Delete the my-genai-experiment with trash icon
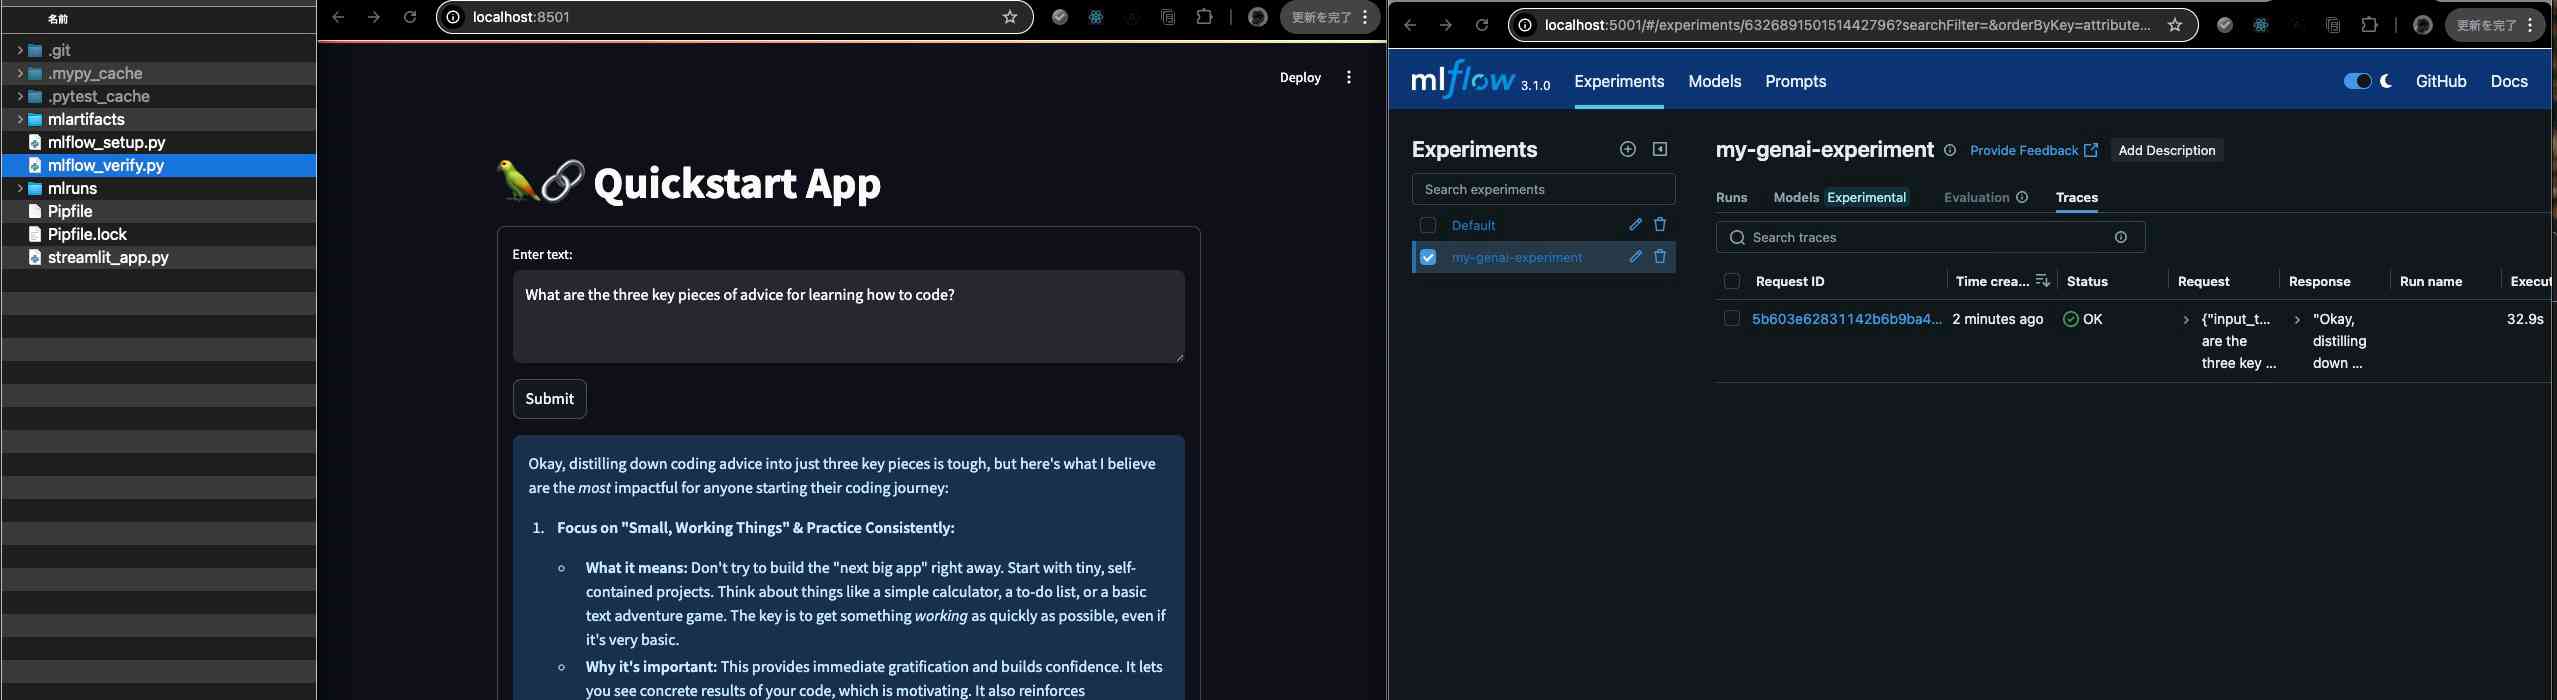The width and height of the screenshot is (2557, 700). tap(1660, 257)
